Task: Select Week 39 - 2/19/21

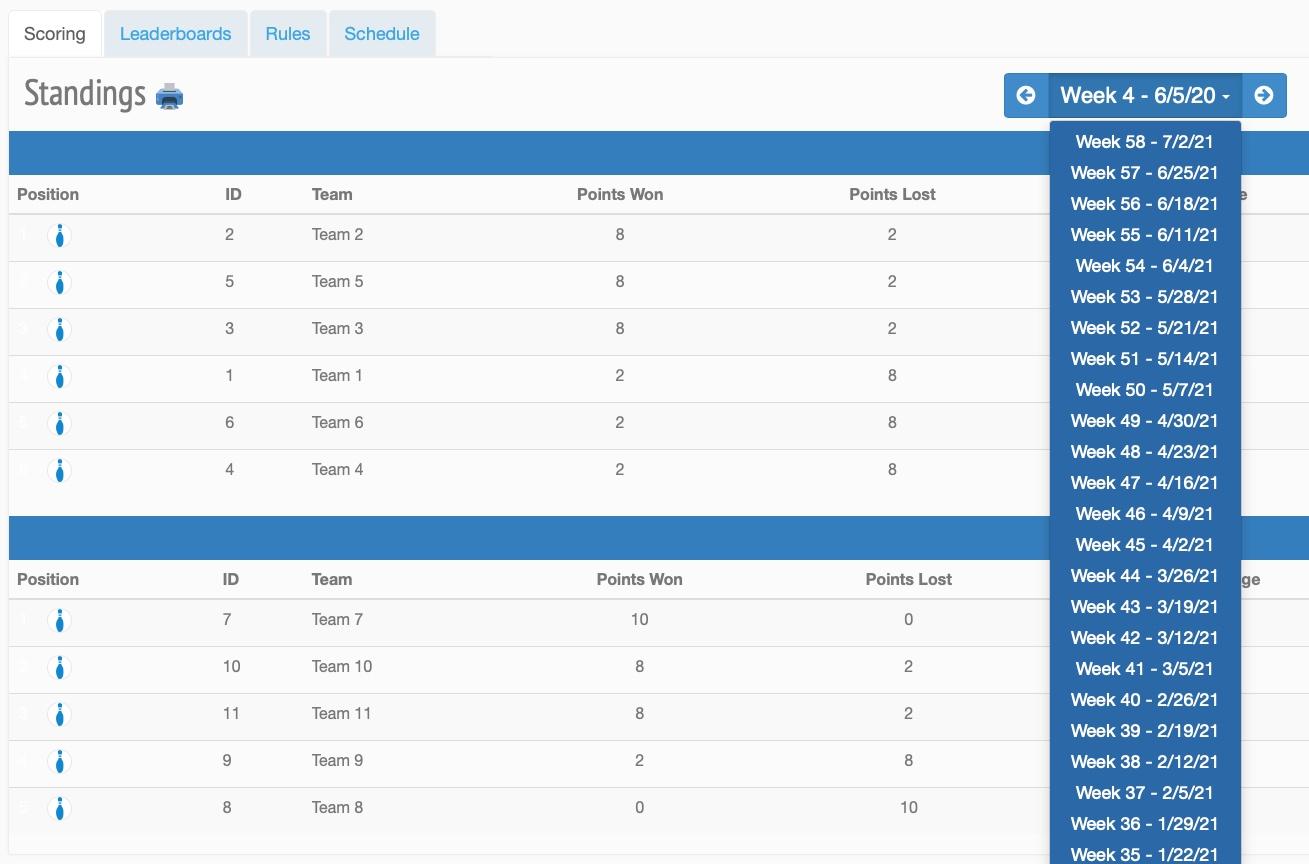Action: 1145,731
